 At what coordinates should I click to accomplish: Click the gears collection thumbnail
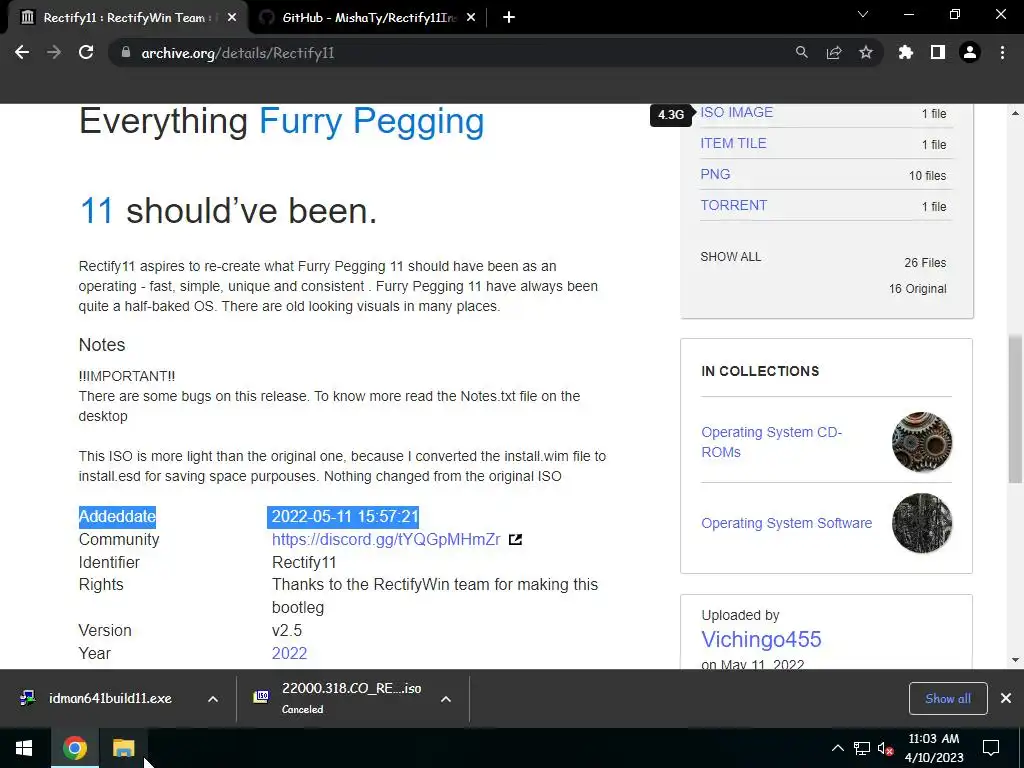coord(922,442)
